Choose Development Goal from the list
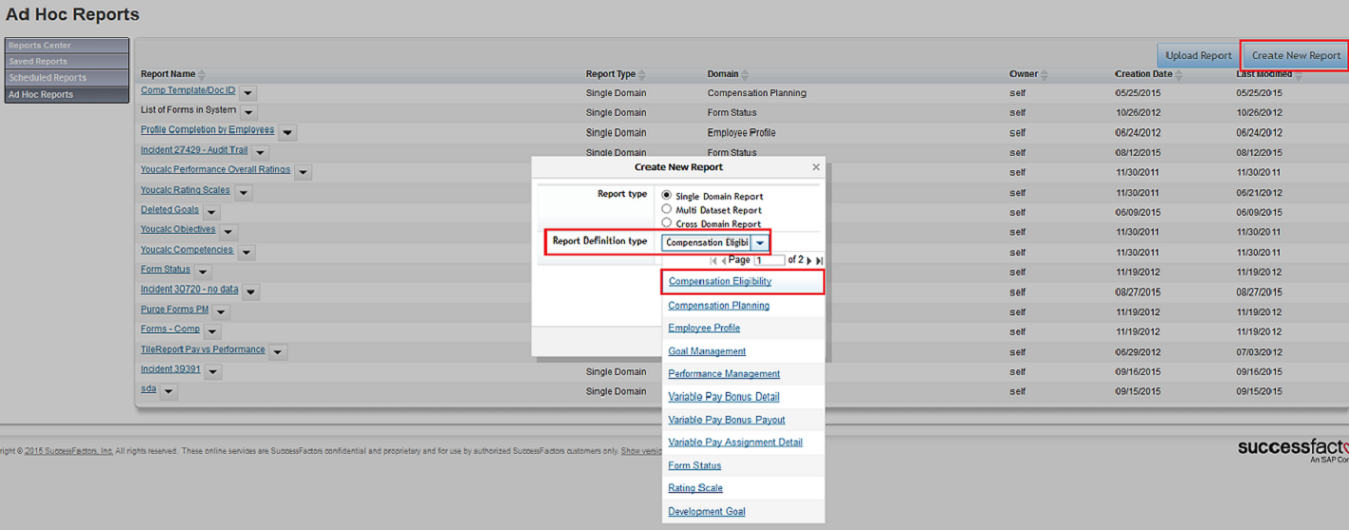 pos(707,511)
